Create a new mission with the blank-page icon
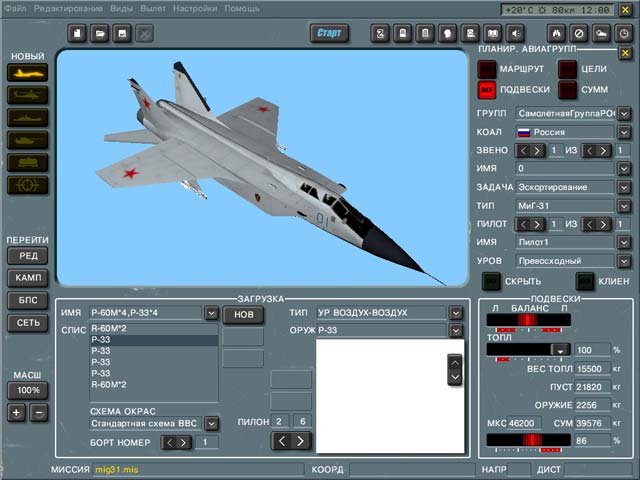The image size is (640, 480). (x=77, y=33)
